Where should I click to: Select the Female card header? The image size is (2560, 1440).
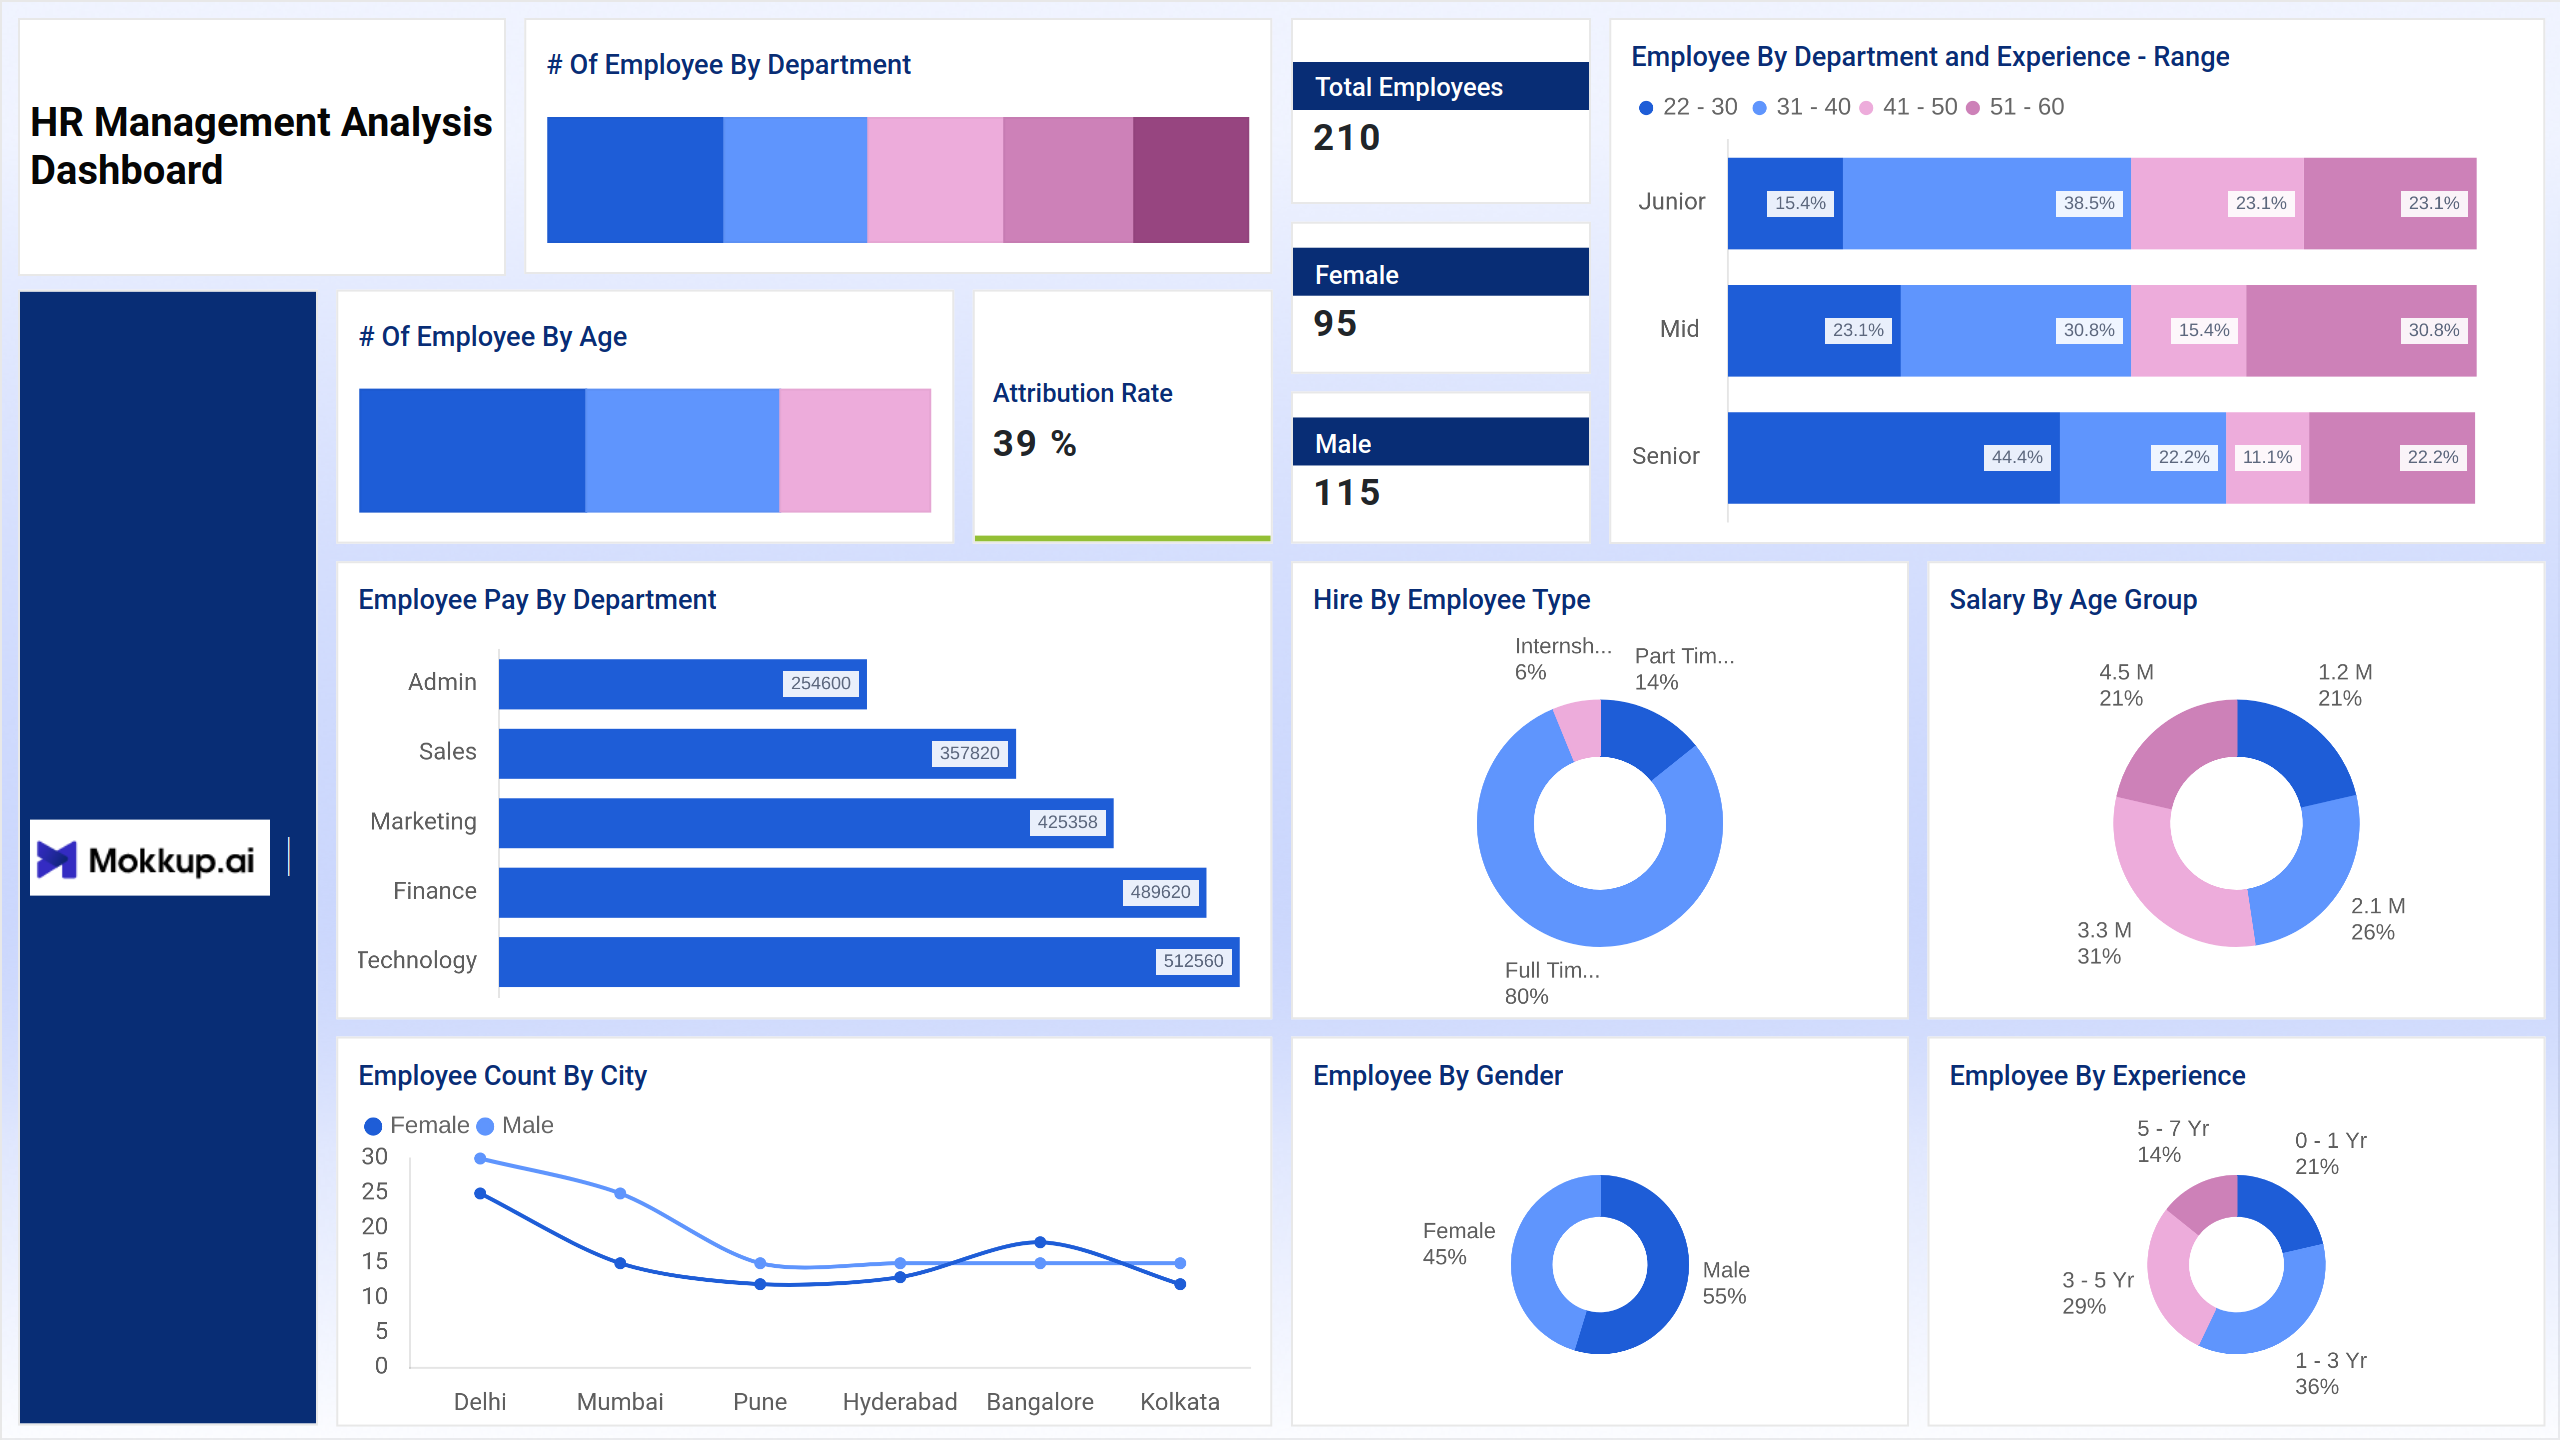(1440, 273)
